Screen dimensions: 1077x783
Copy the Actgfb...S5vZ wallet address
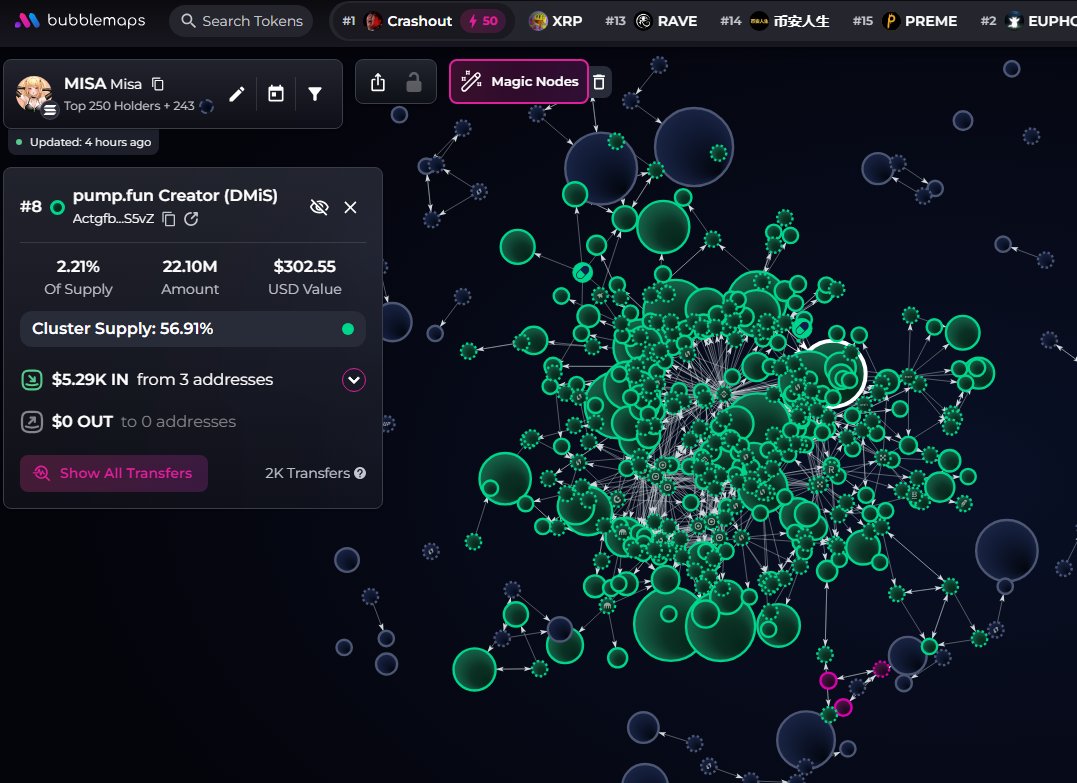coord(169,219)
